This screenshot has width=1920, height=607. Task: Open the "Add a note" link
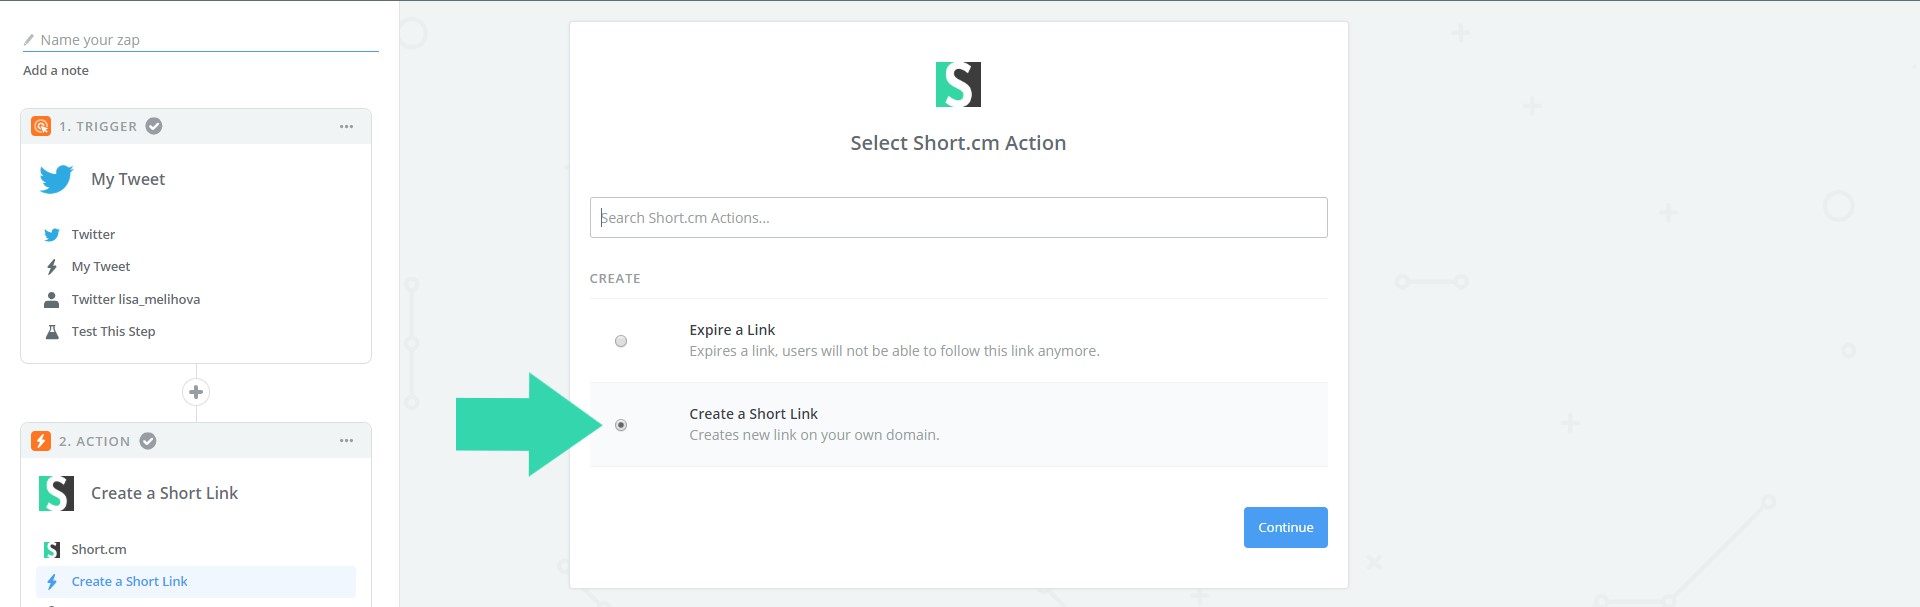pyautogui.click(x=55, y=70)
